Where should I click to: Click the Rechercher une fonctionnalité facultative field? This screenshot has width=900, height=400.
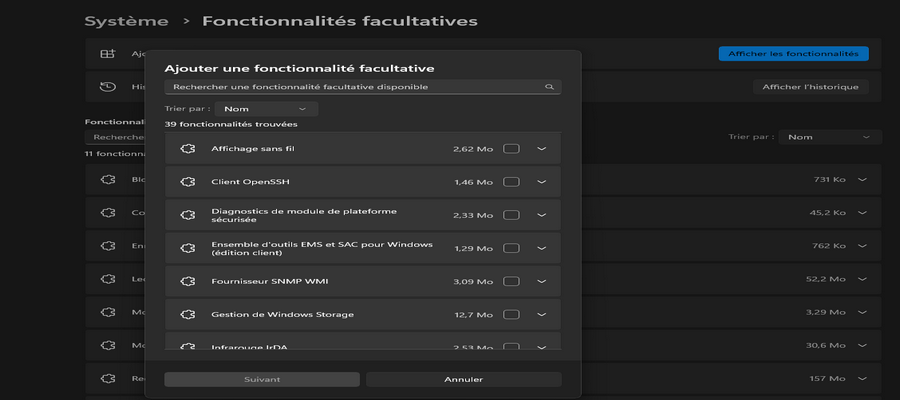(355, 87)
